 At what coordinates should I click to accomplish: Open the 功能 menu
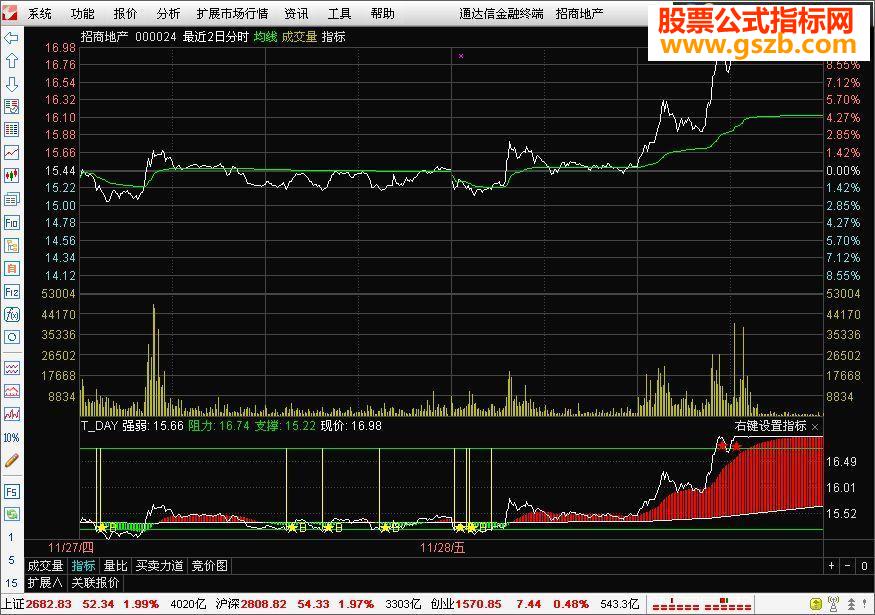83,13
